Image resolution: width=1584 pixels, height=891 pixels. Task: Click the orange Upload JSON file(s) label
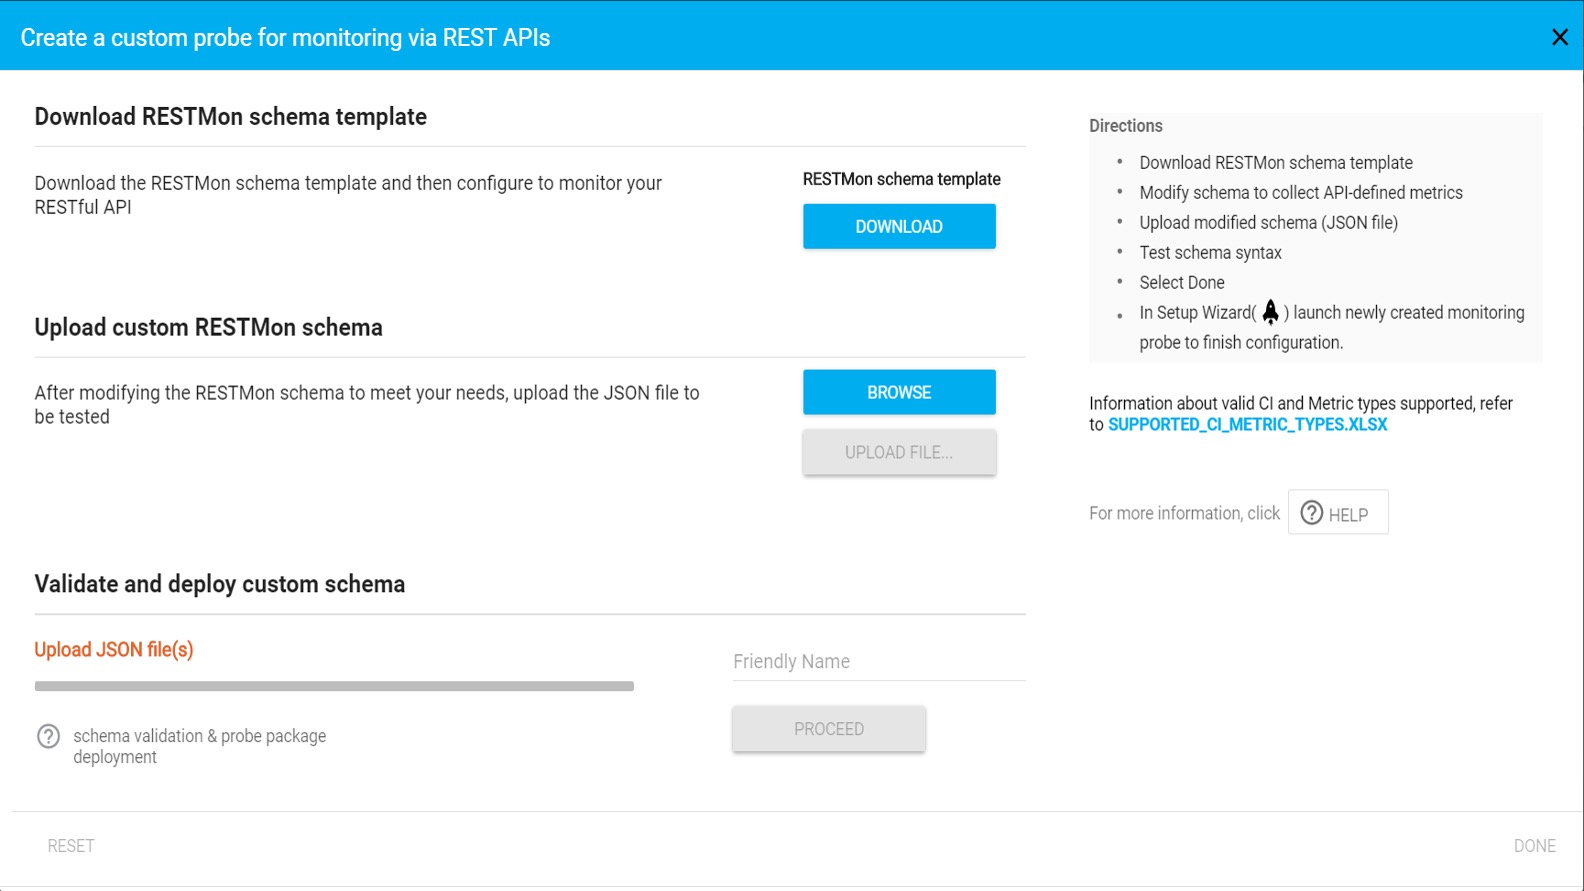[114, 650]
